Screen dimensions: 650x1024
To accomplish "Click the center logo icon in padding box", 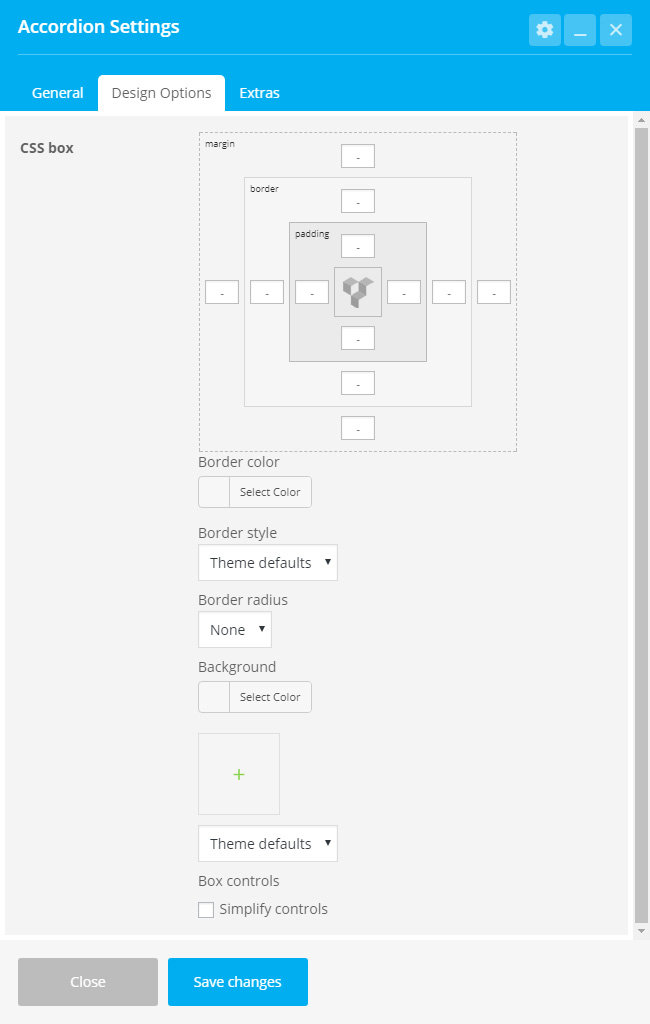I will pyautogui.click(x=358, y=292).
